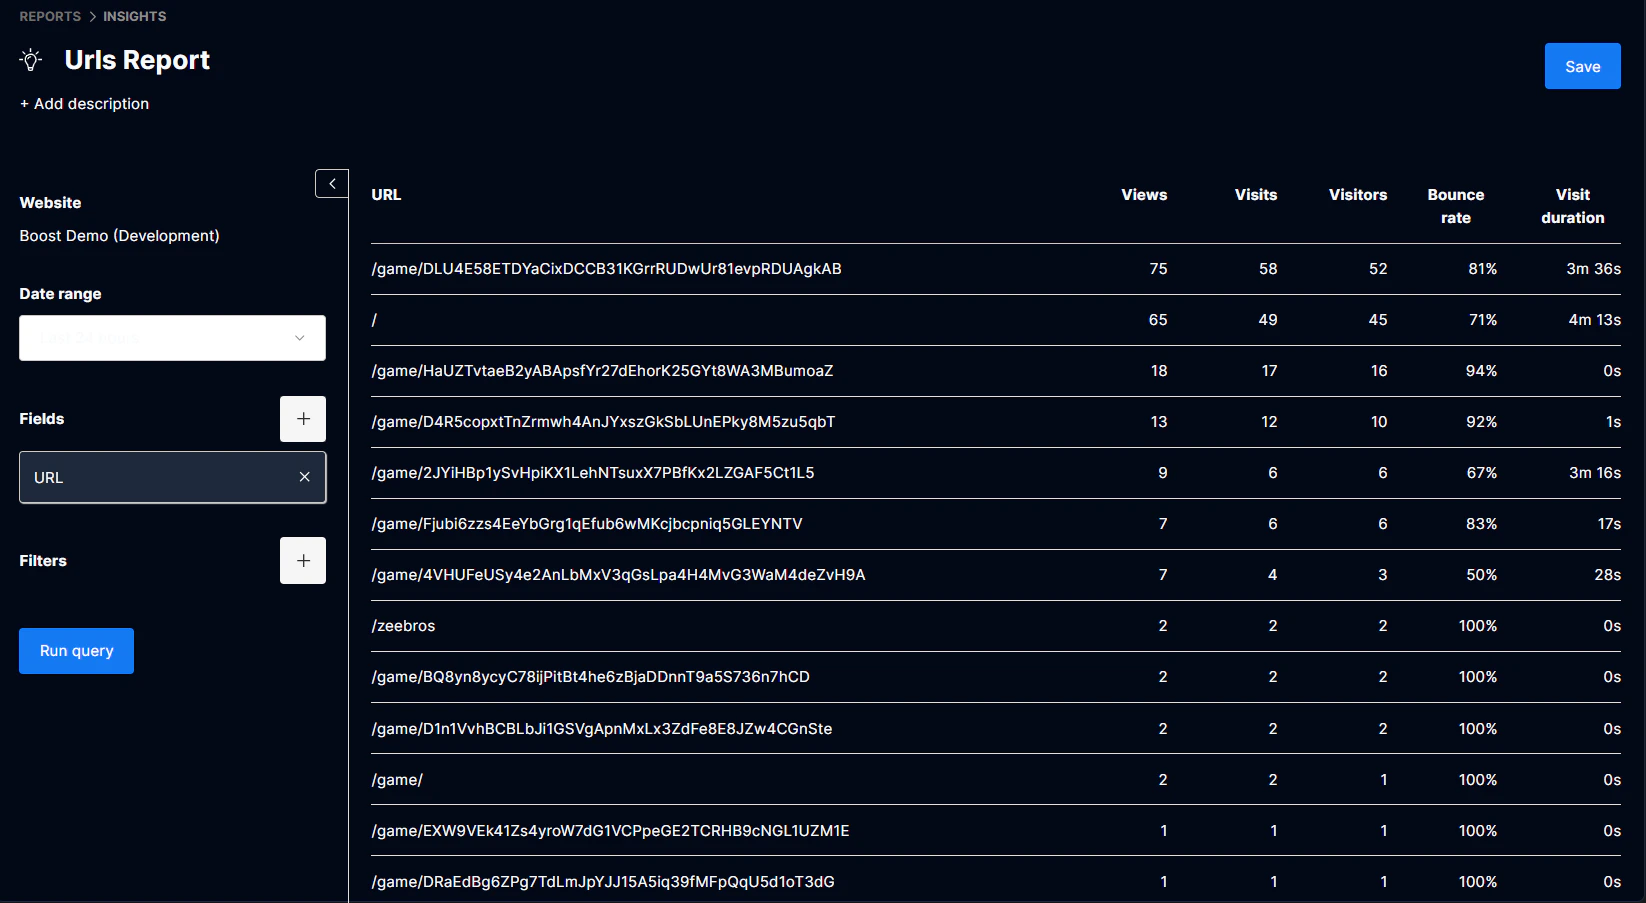
Task: Add a filter using the plus icon
Action: coord(302,560)
